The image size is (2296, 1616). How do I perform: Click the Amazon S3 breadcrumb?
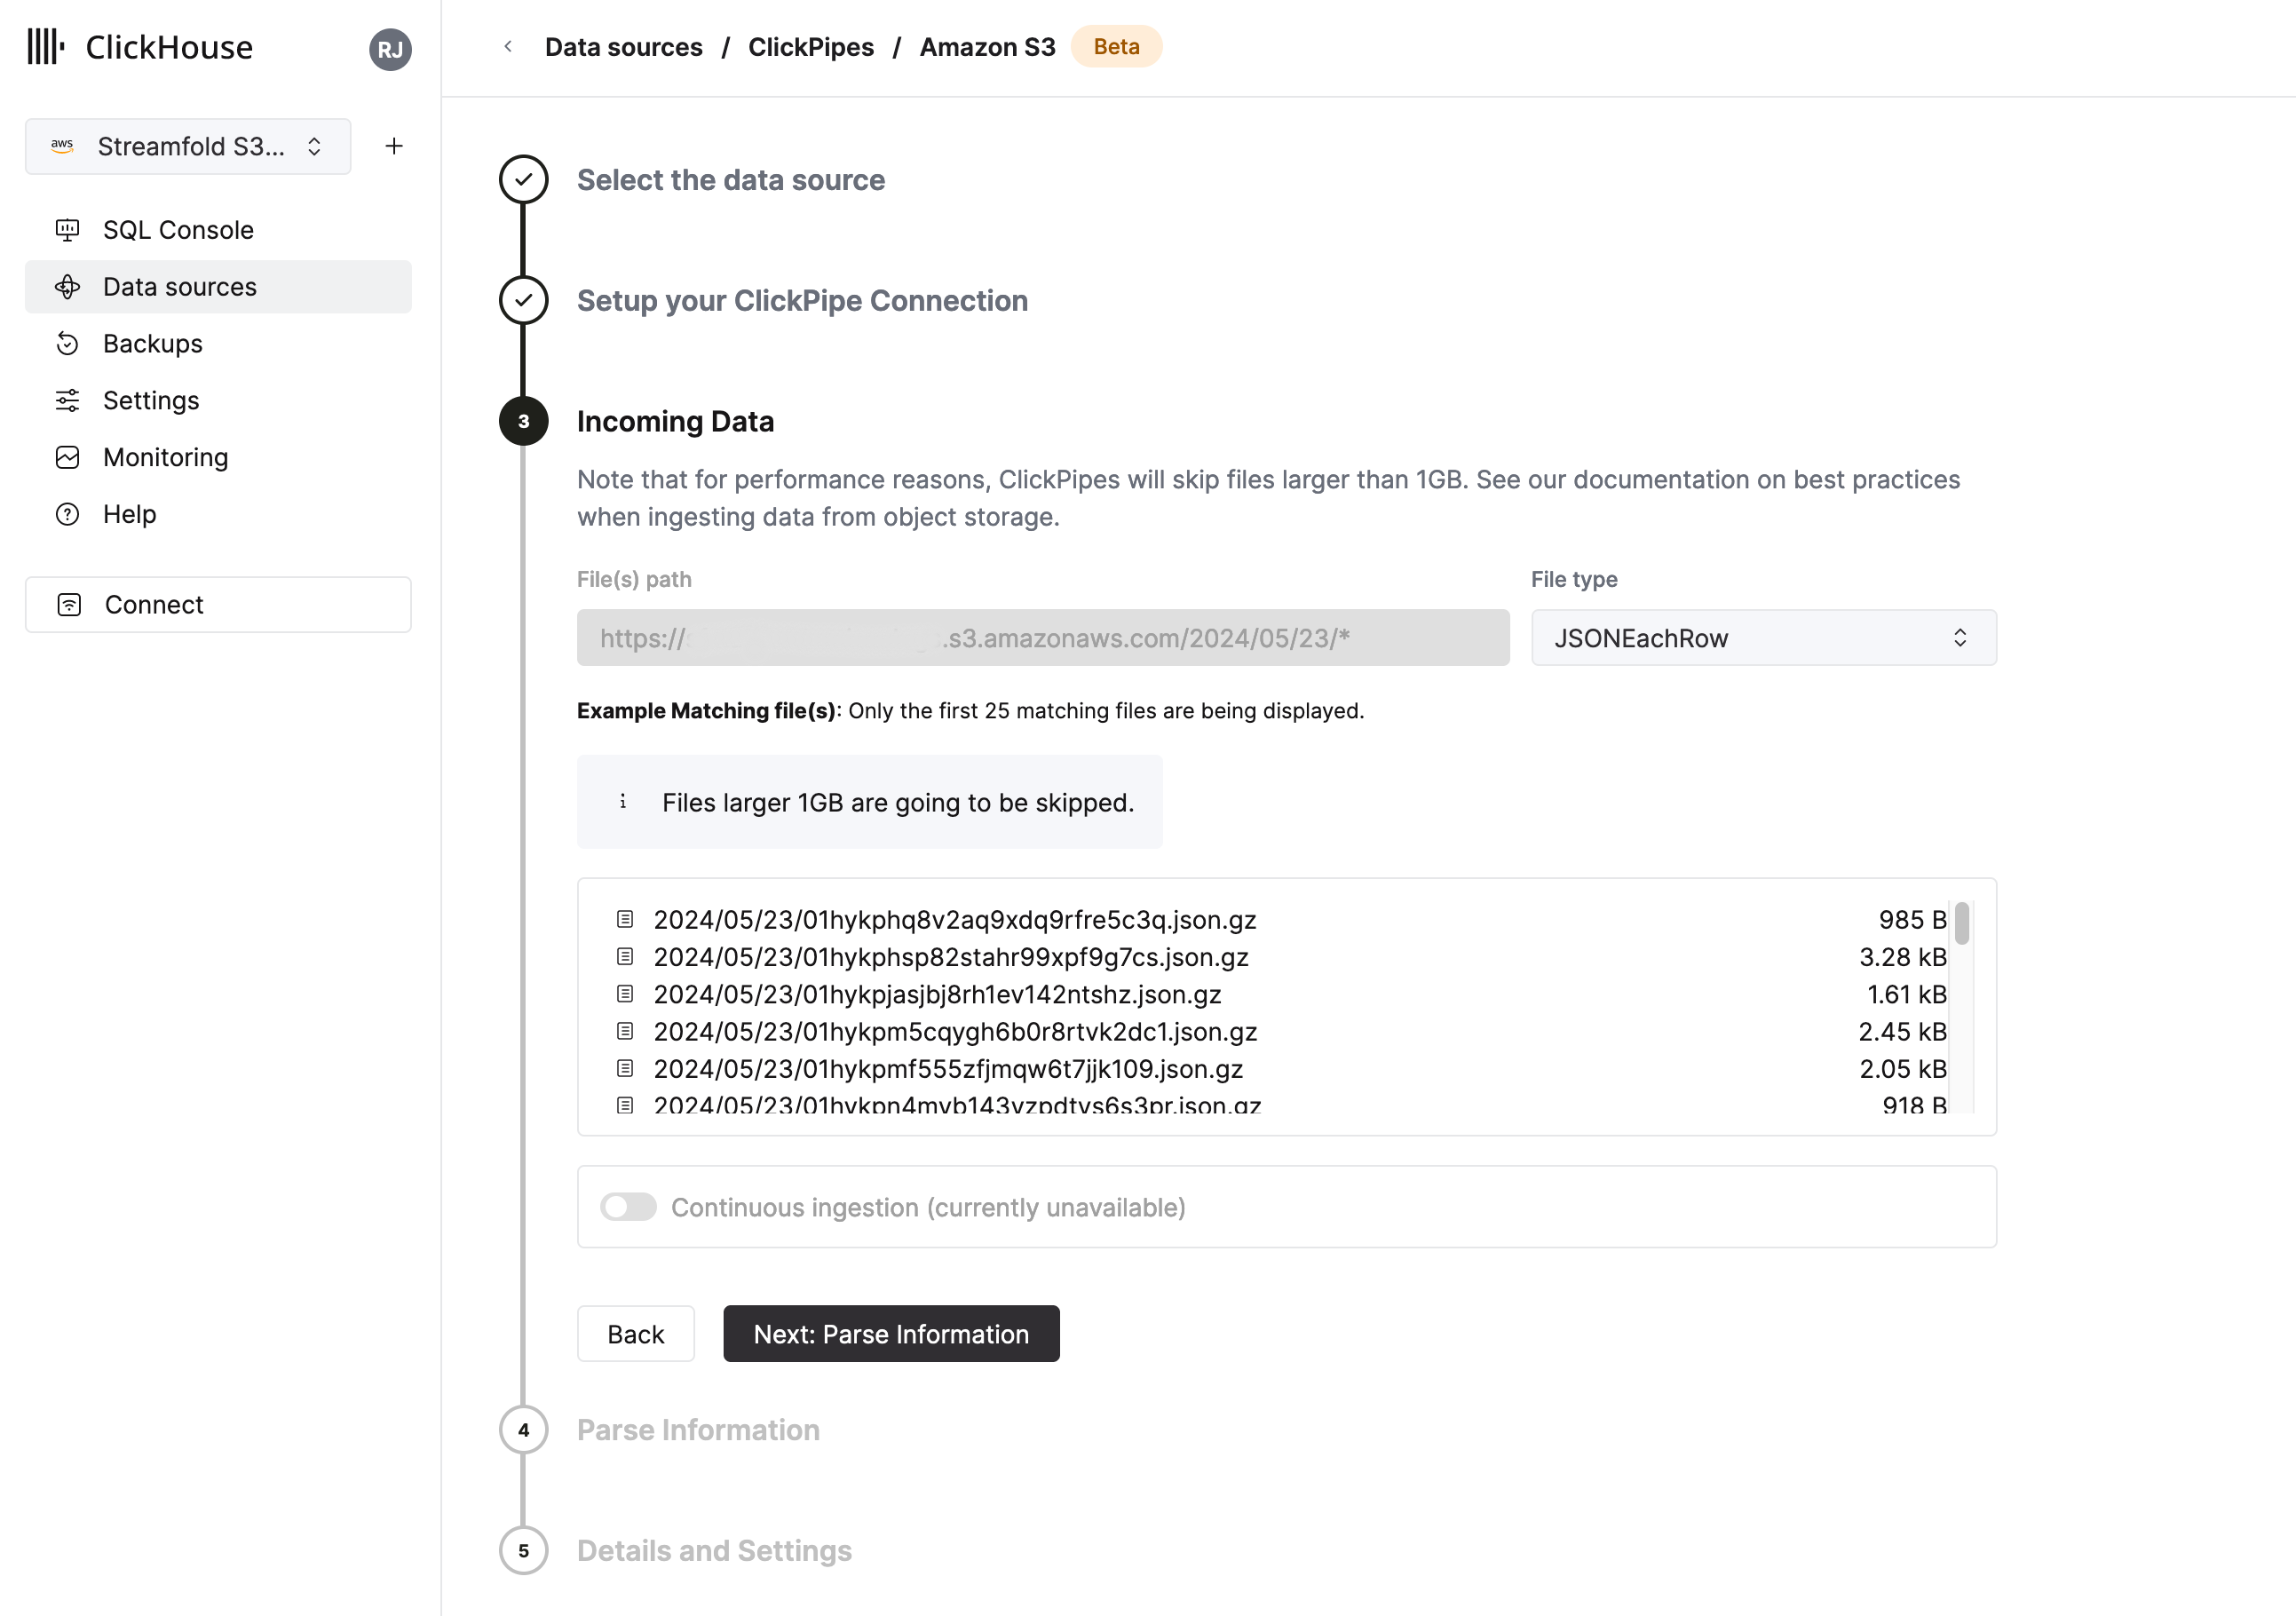987,47
